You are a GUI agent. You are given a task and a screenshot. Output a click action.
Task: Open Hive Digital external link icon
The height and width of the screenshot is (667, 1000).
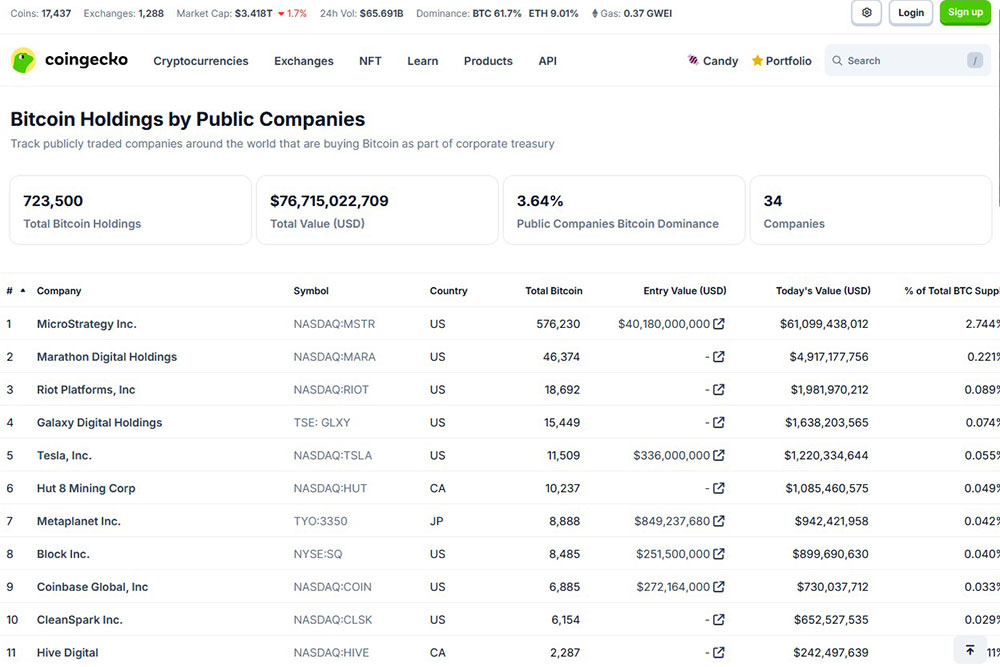click(x=719, y=652)
